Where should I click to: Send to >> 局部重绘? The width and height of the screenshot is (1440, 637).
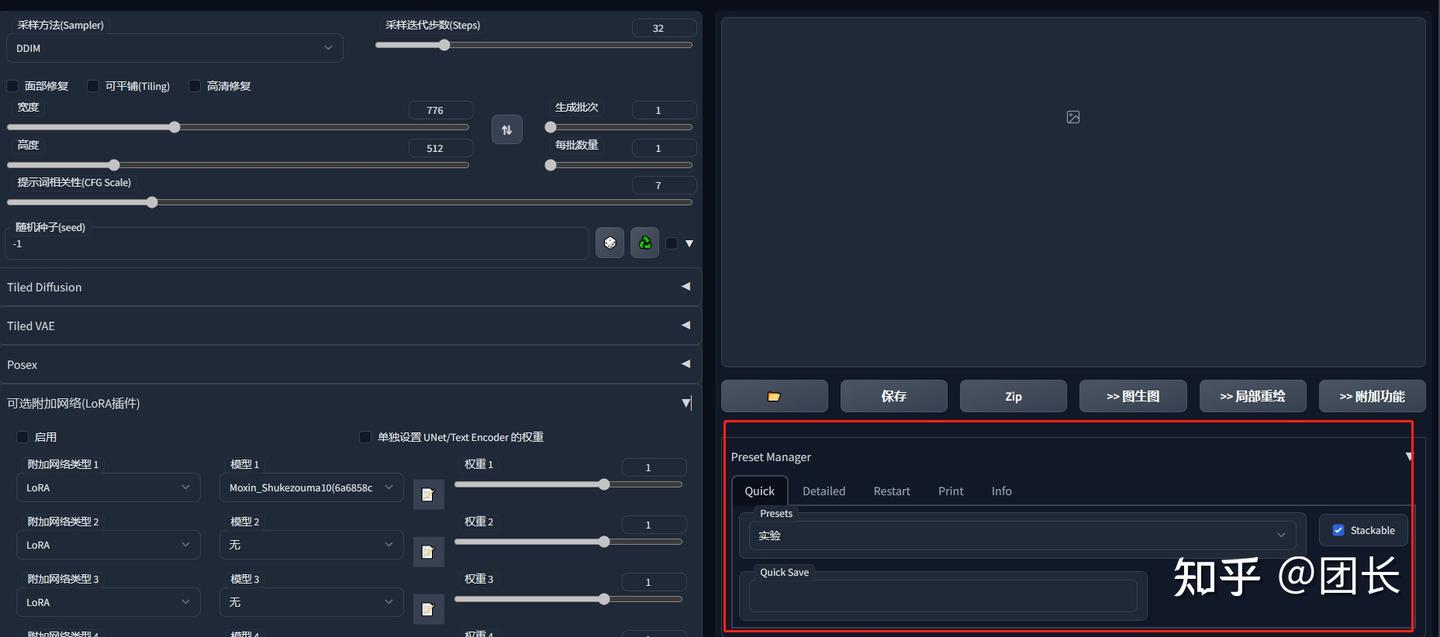pyautogui.click(x=1252, y=396)
